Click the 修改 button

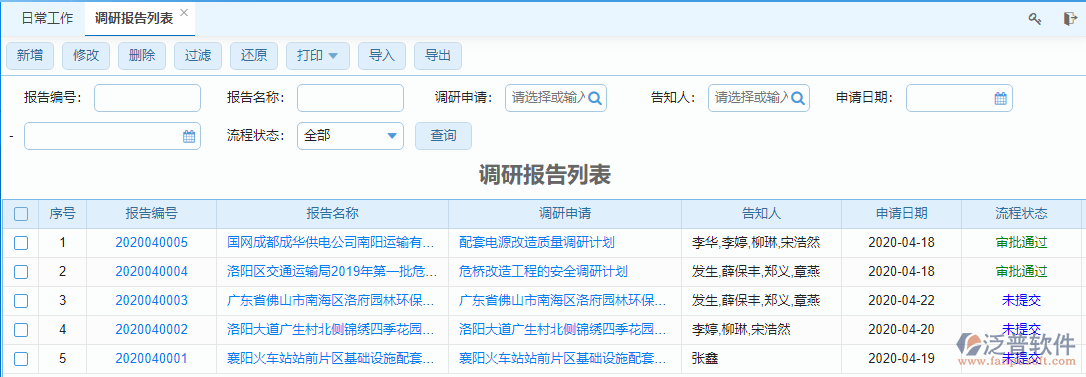[86, 56]
